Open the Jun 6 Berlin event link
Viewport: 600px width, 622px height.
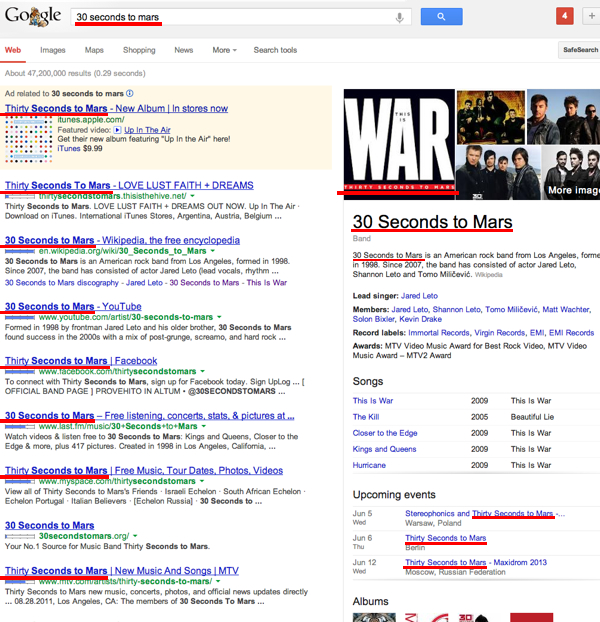click(446, 538)
